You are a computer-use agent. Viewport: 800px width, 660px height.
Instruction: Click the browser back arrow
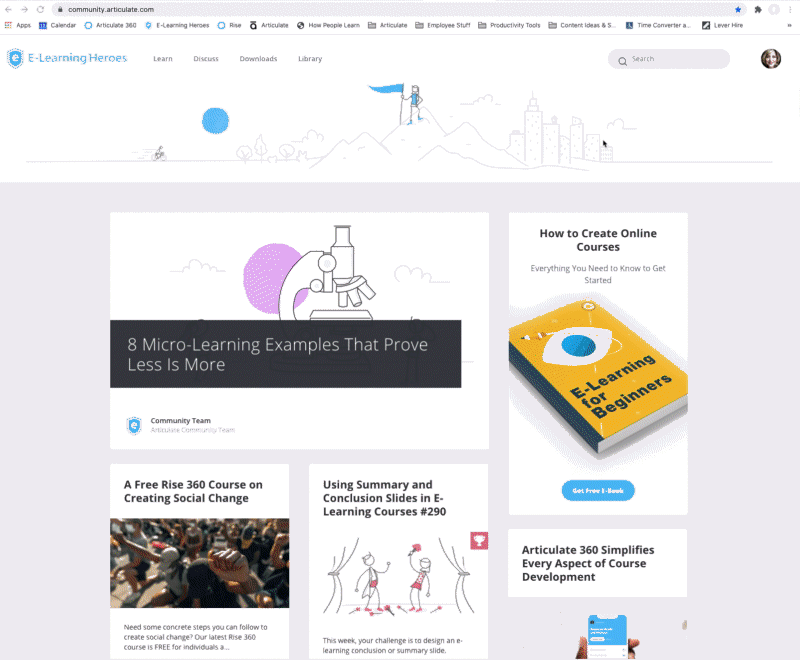point(8,9)
